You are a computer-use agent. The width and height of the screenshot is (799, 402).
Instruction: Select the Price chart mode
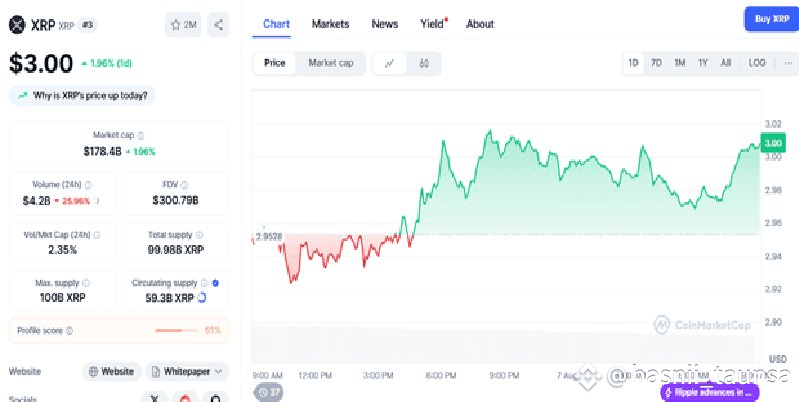[274, 63]
